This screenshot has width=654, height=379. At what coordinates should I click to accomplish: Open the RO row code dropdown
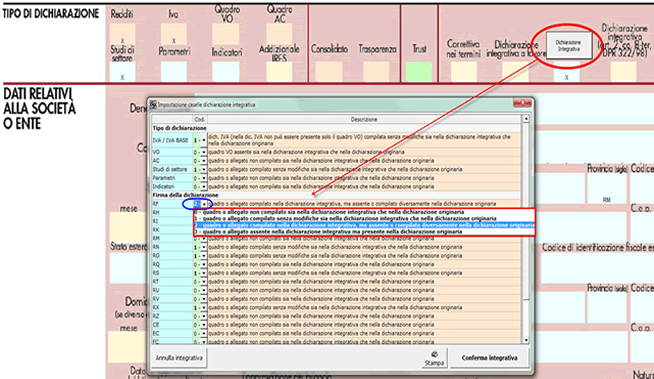tap(204, 256)
